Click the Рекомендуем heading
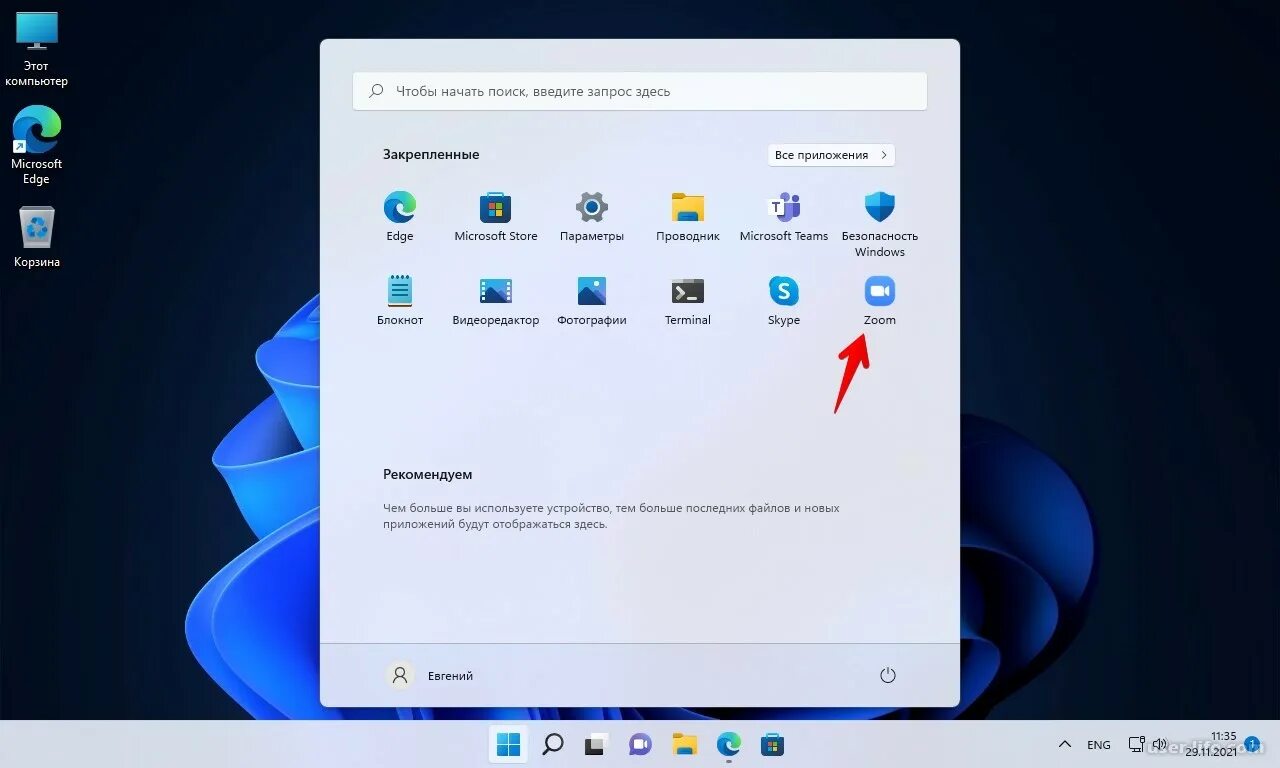Screen dimensions: 1280x768 click(x=427, y=474)
